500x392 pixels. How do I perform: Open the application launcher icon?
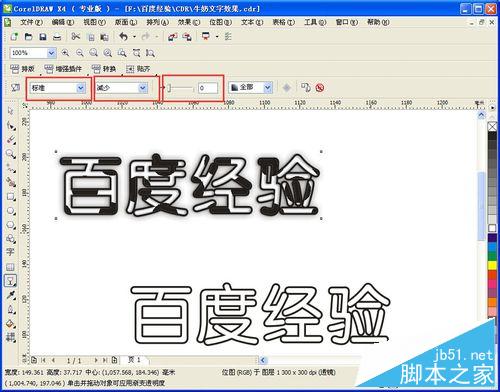[x=206, y=36]
